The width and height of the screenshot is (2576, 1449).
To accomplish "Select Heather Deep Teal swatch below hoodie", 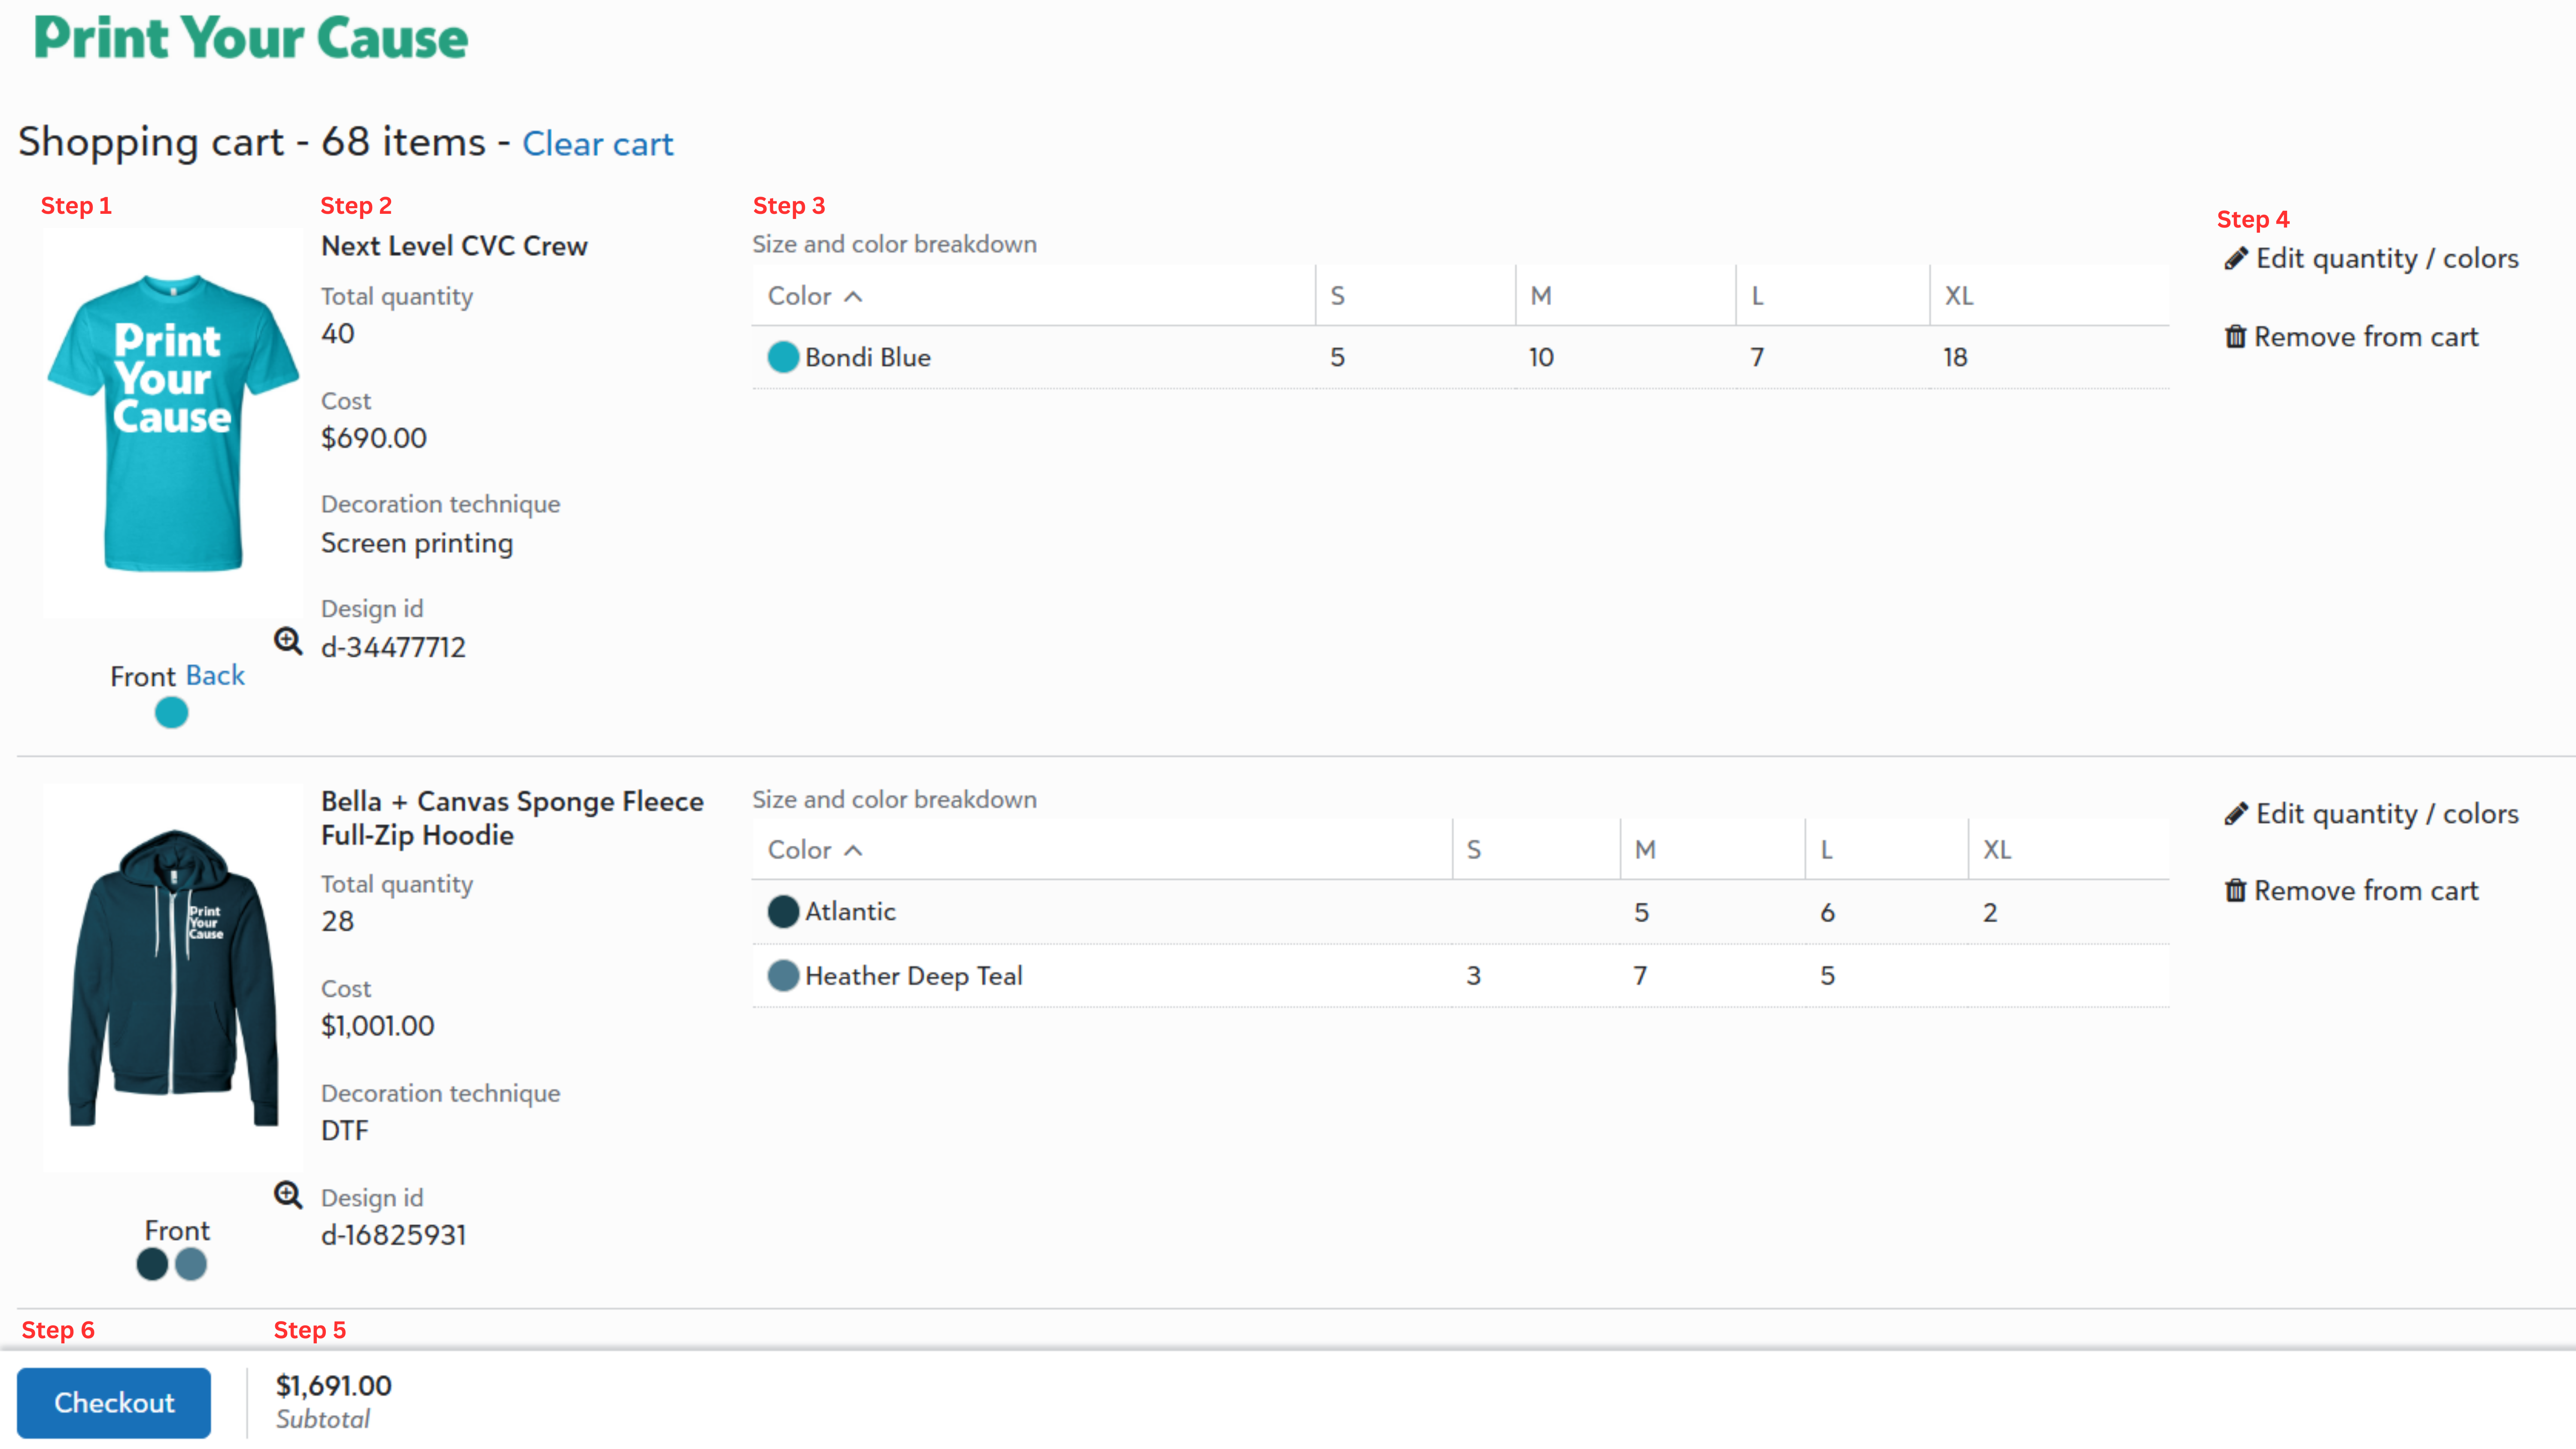I will [x=191, y=1264].
